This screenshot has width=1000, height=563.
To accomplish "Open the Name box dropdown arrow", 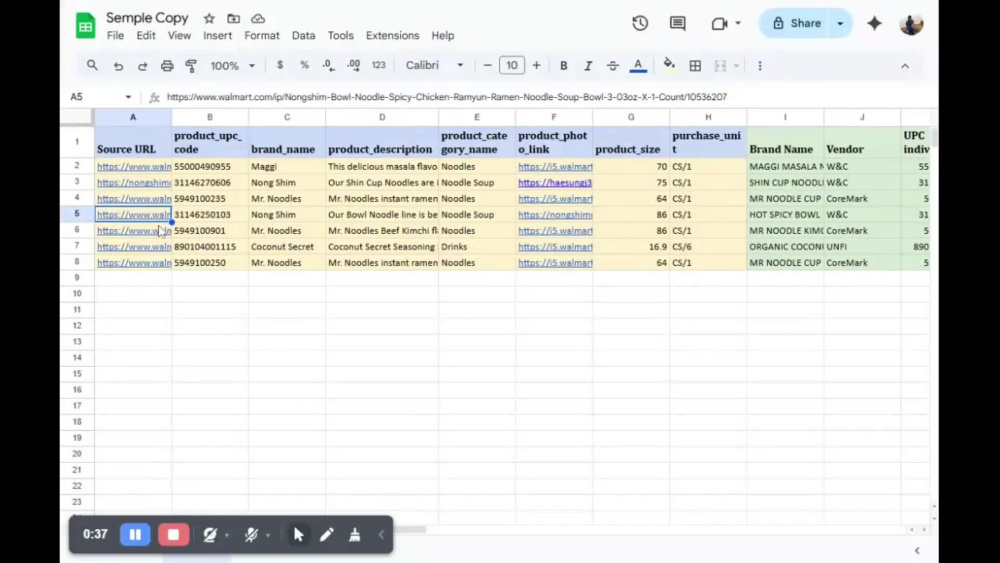I will [x=128, y=97].
